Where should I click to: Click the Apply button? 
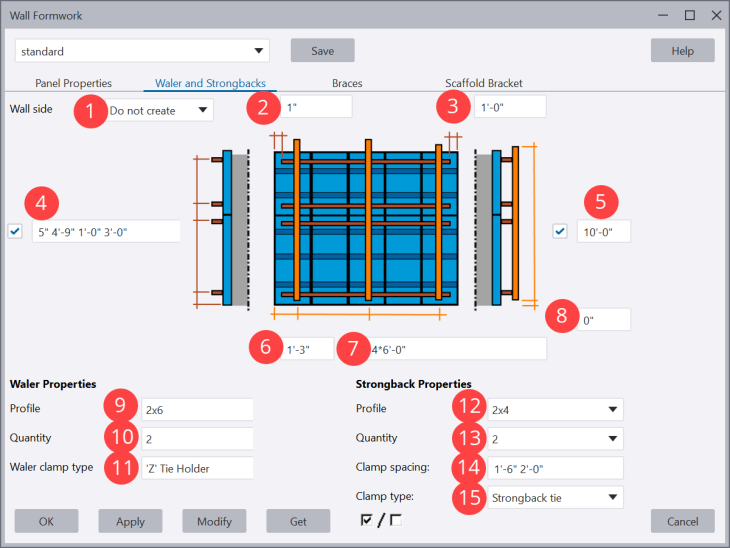[130, 521]
